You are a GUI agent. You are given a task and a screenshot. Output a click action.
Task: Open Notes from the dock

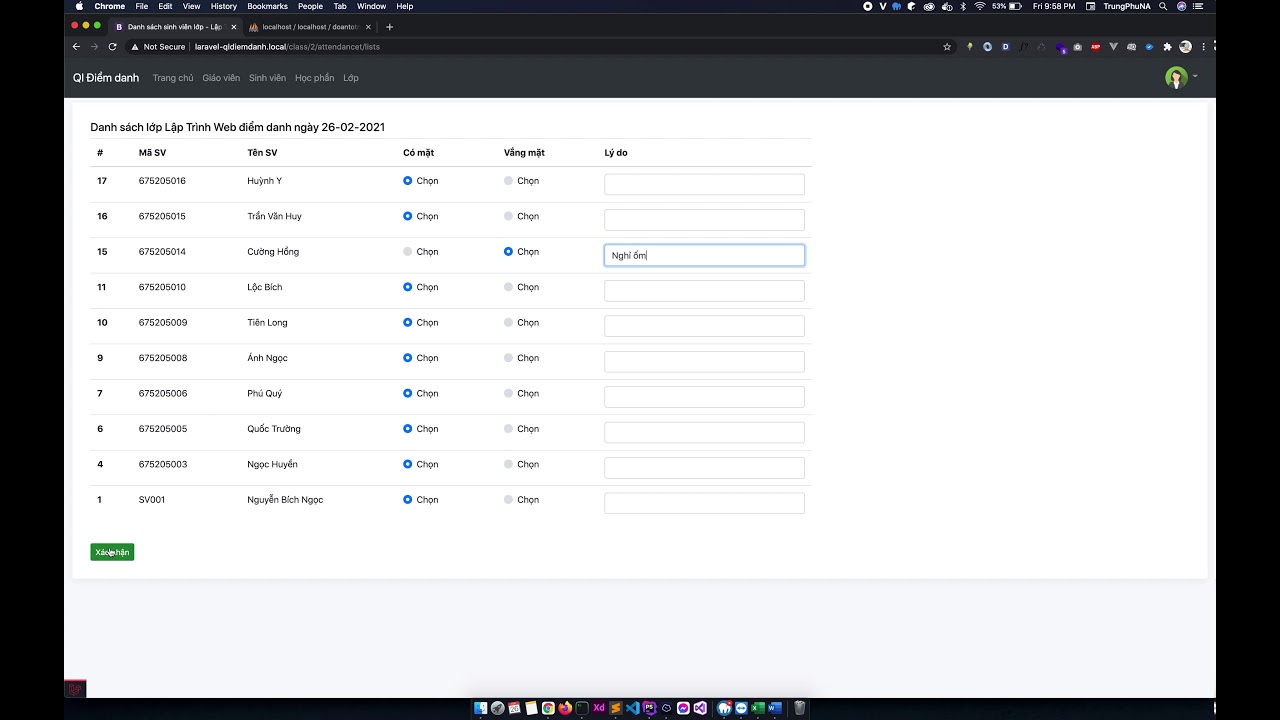[531, 708]
